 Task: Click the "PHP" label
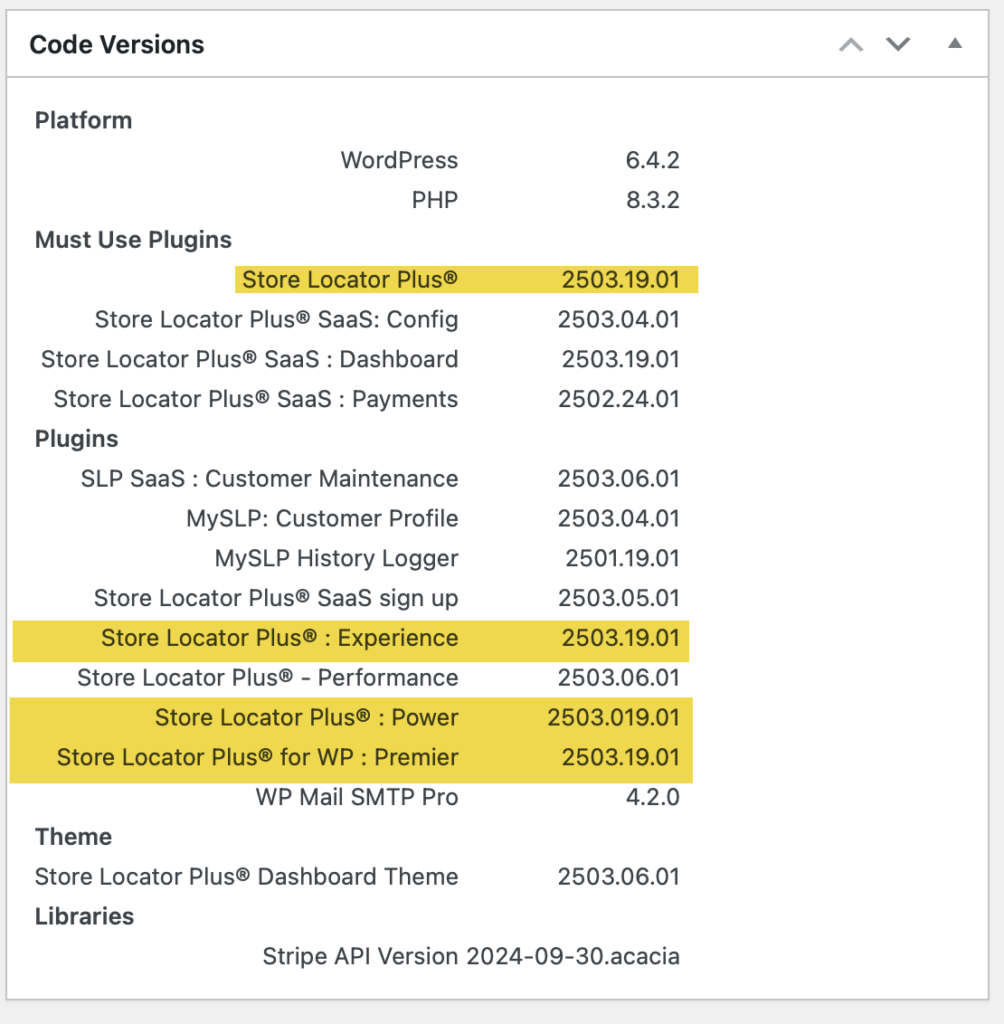click(435, 200)
